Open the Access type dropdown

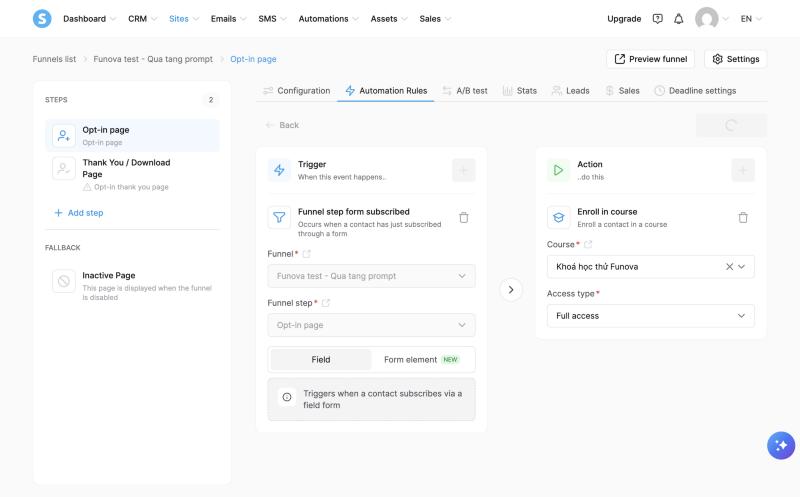click(651, 316)
